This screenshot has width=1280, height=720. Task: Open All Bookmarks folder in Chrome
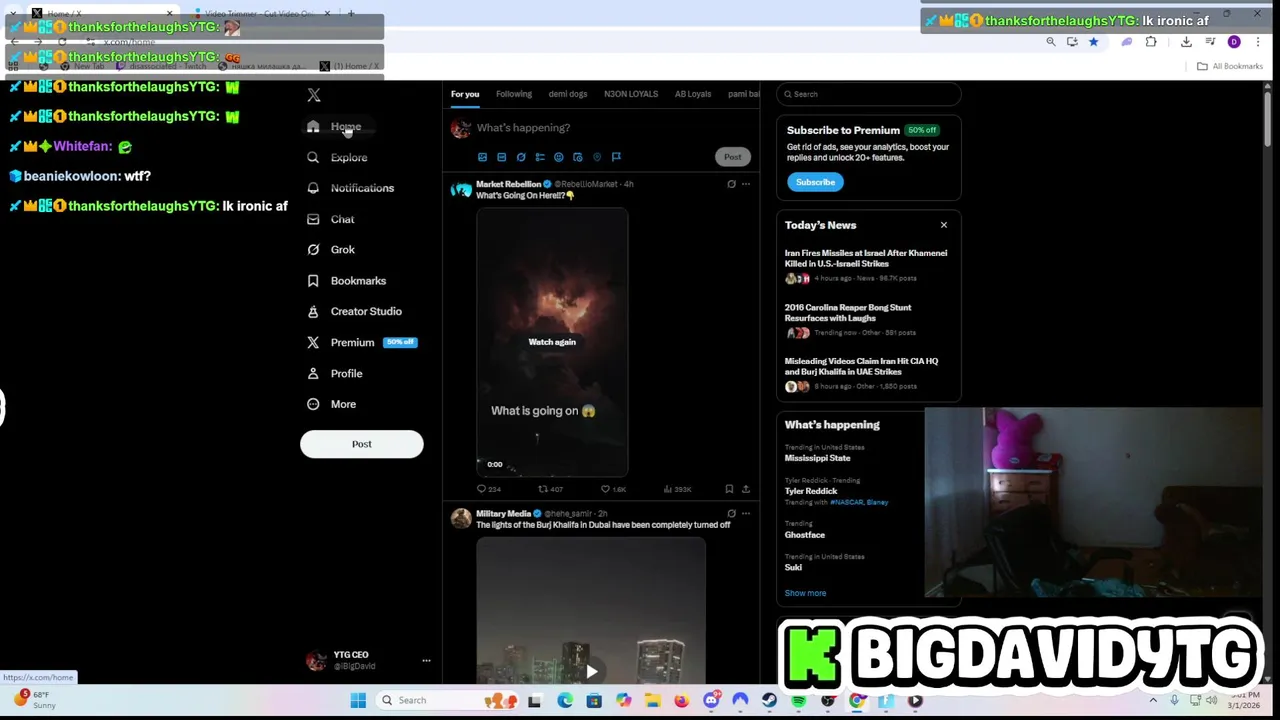pyautogui.click(x=1230, y=66)
